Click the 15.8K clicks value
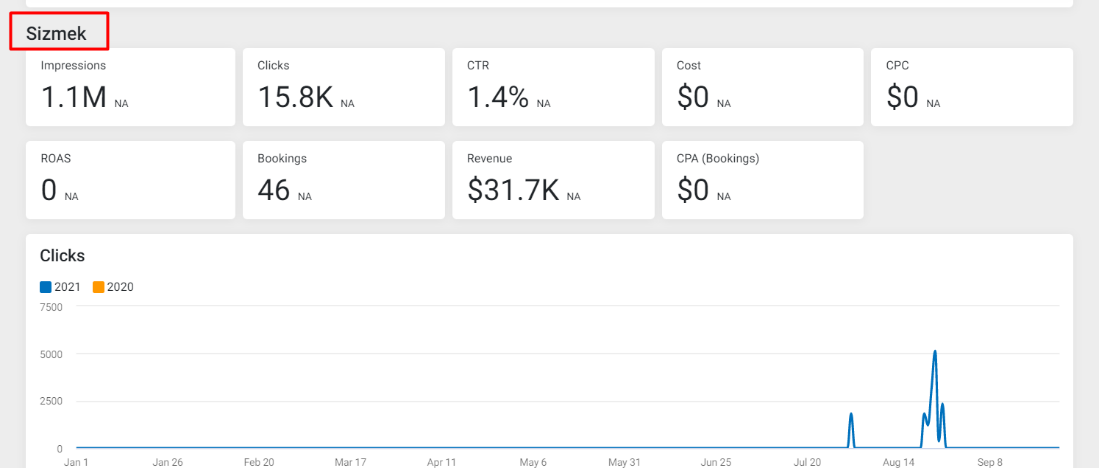Image resolution: width=1099 pixels, height=468 pixels. 295,97
